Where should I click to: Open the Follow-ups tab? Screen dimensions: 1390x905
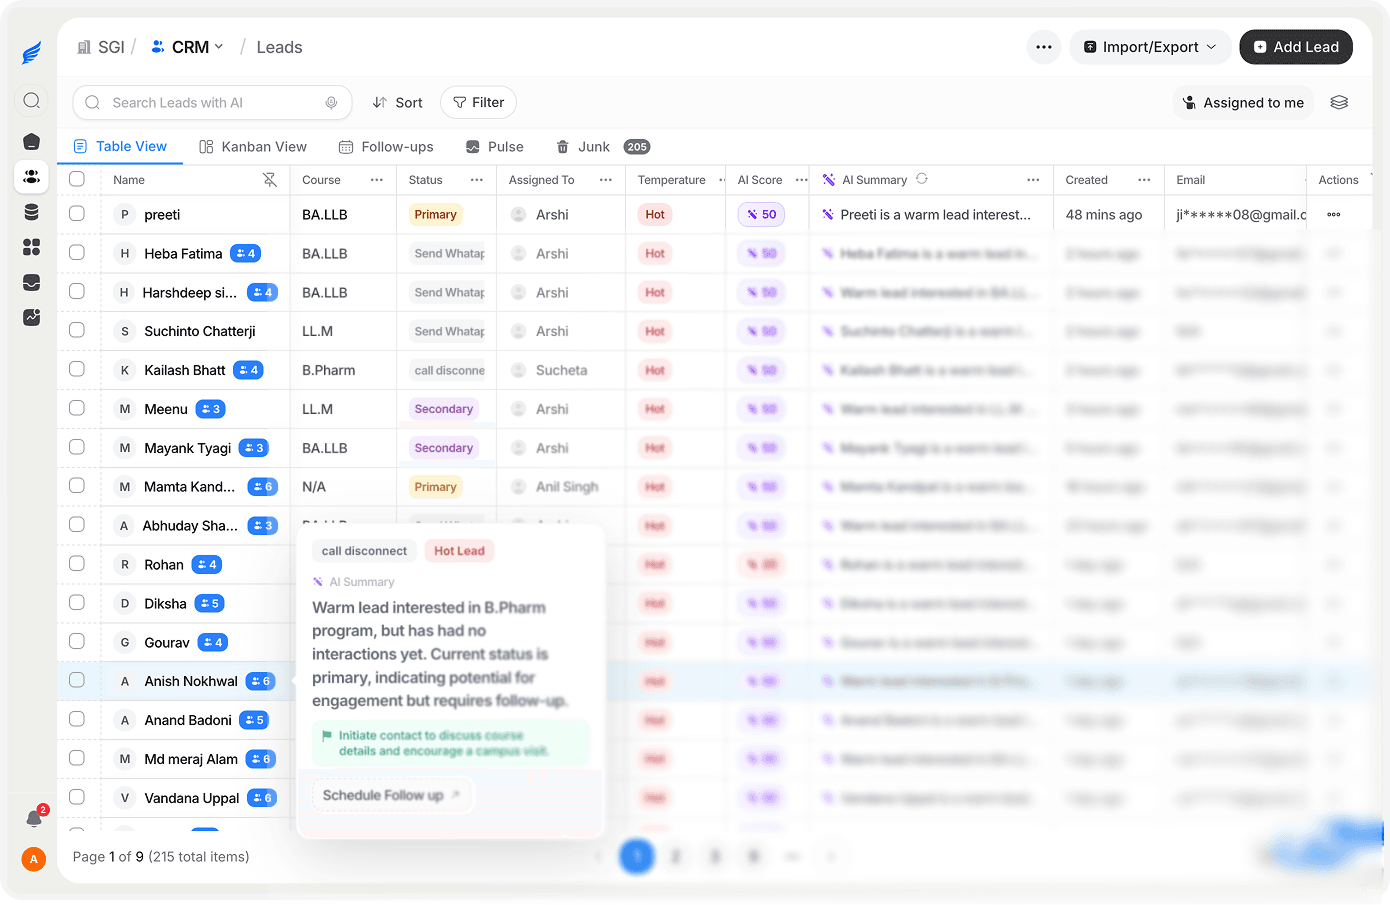click(x=386, y=147)
